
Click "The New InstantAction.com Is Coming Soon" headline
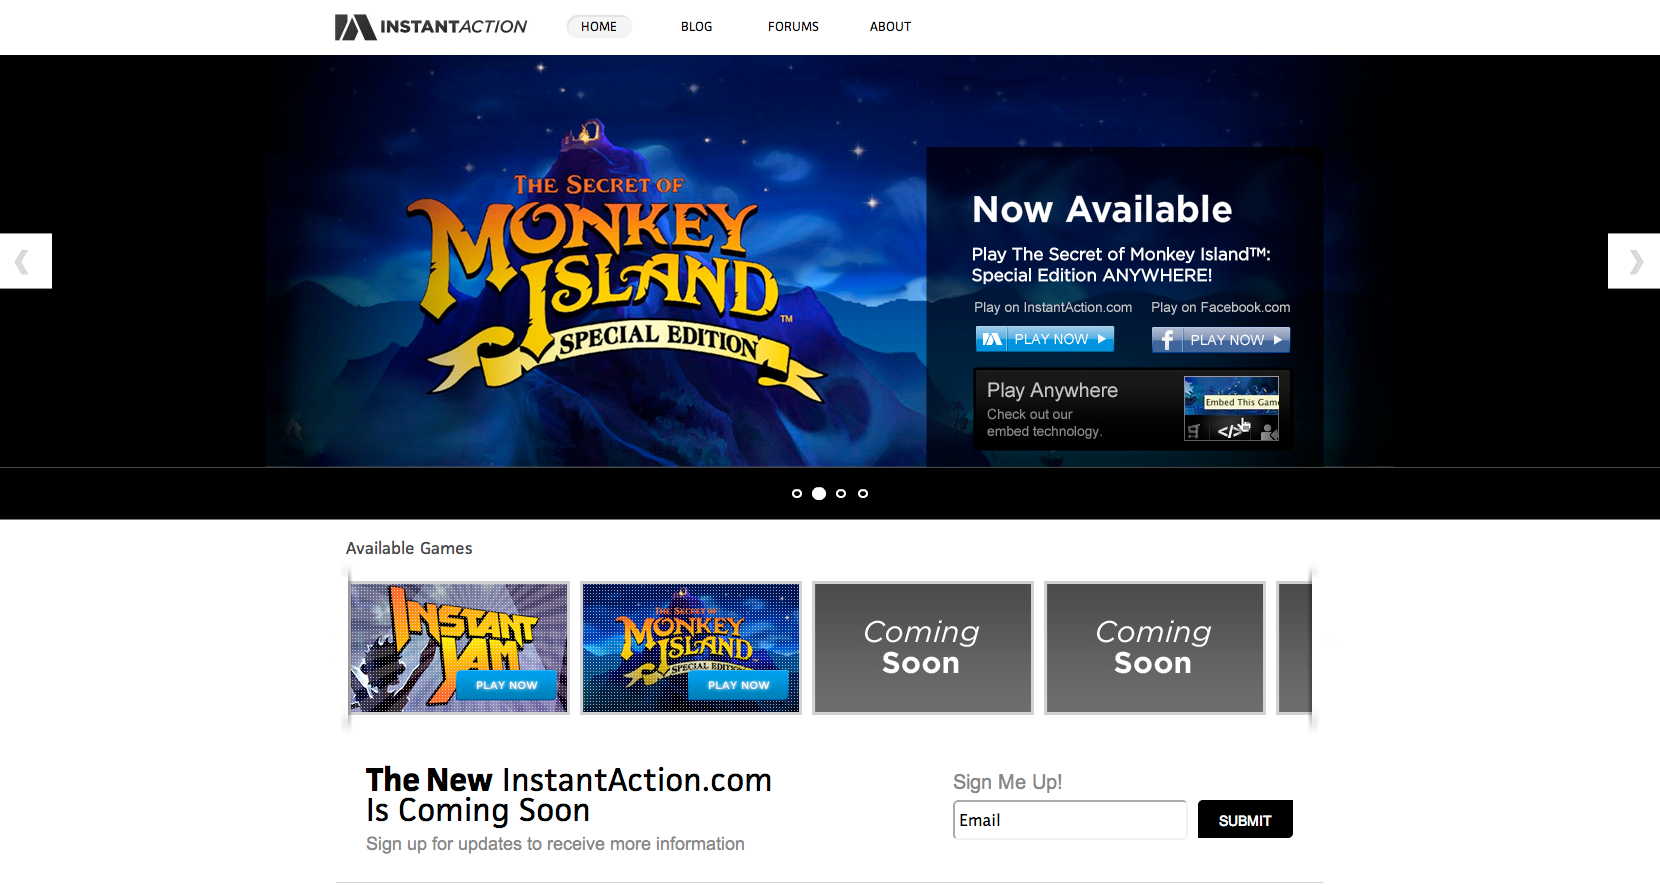(x=569, y=795)
